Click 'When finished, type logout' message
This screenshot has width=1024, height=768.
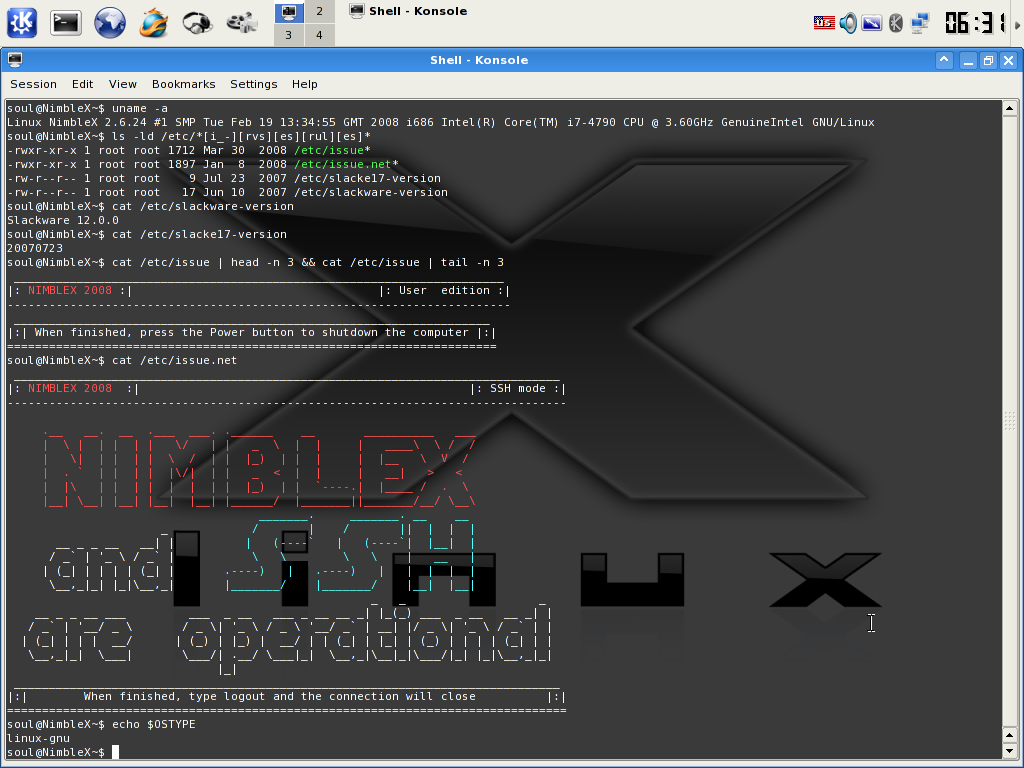click(280, 697)
